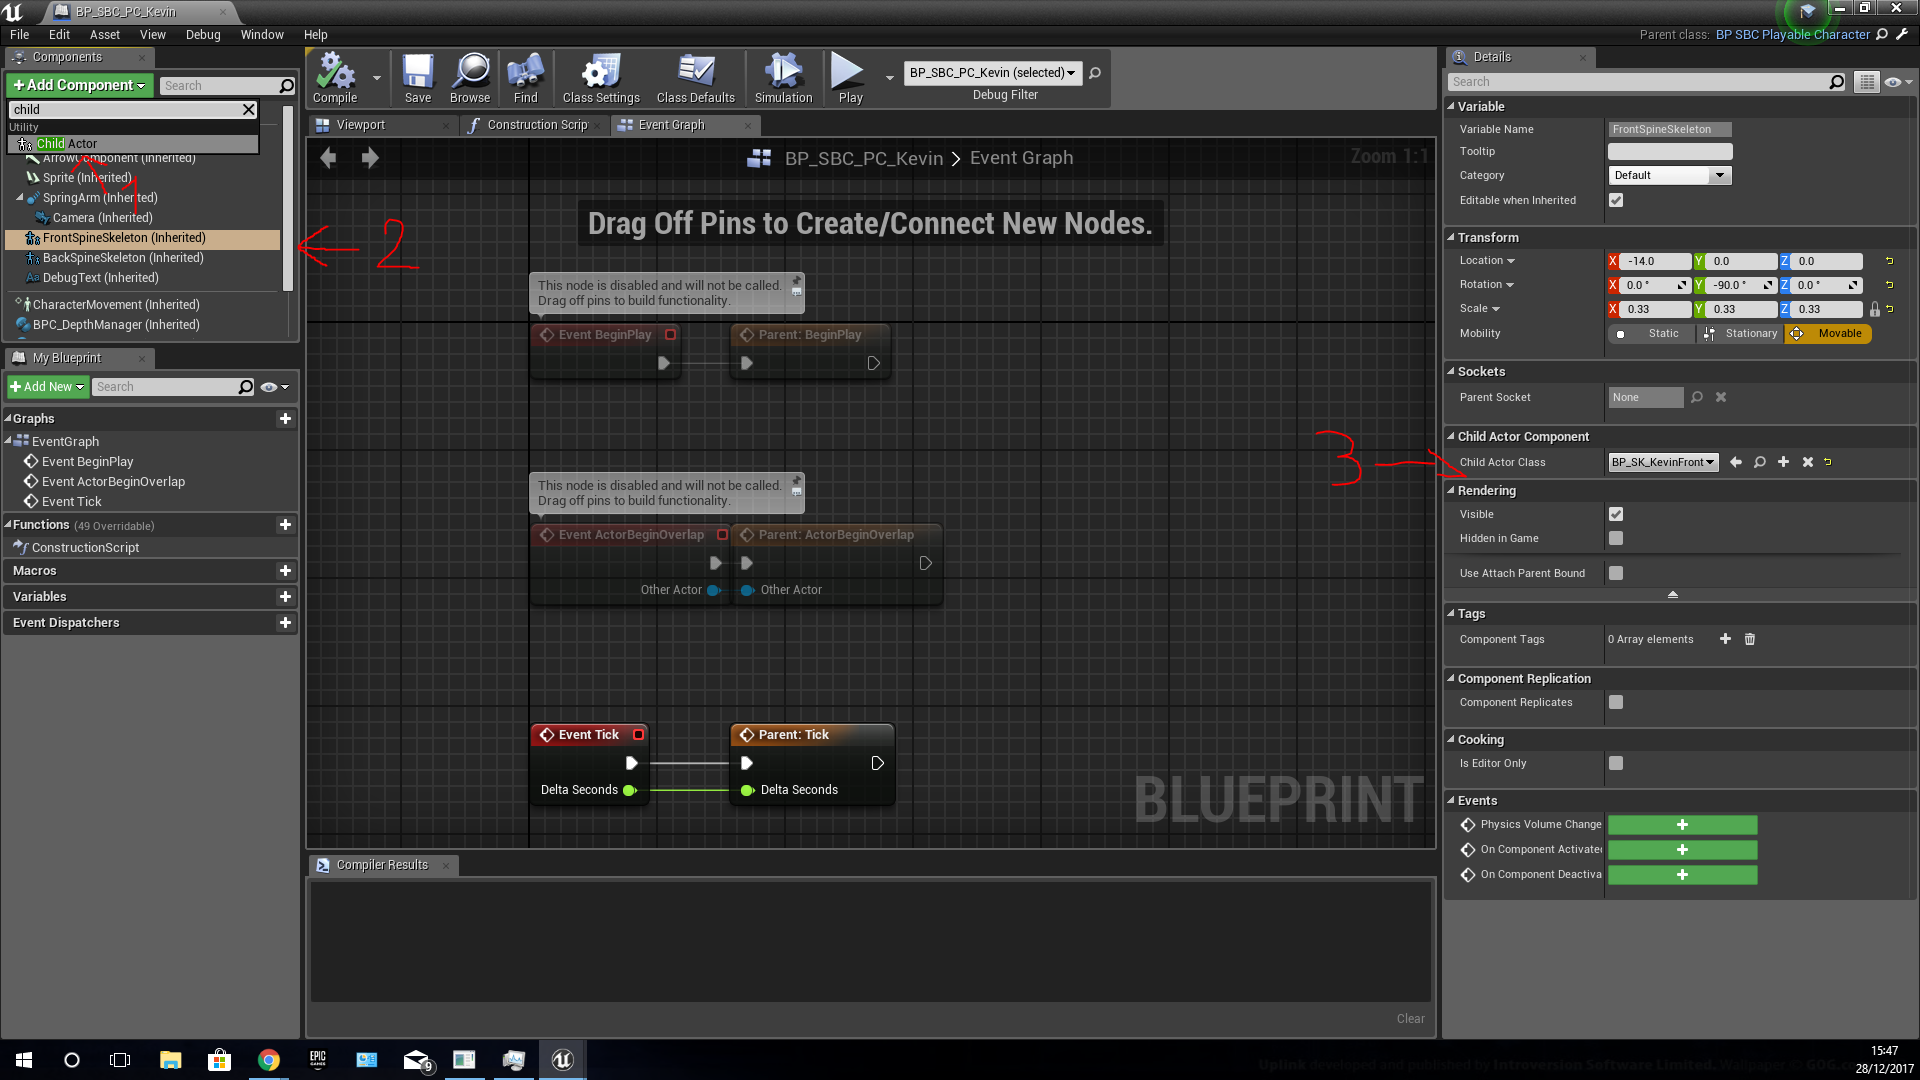Open the Debug Filter object dropdown

pos(993,73)
